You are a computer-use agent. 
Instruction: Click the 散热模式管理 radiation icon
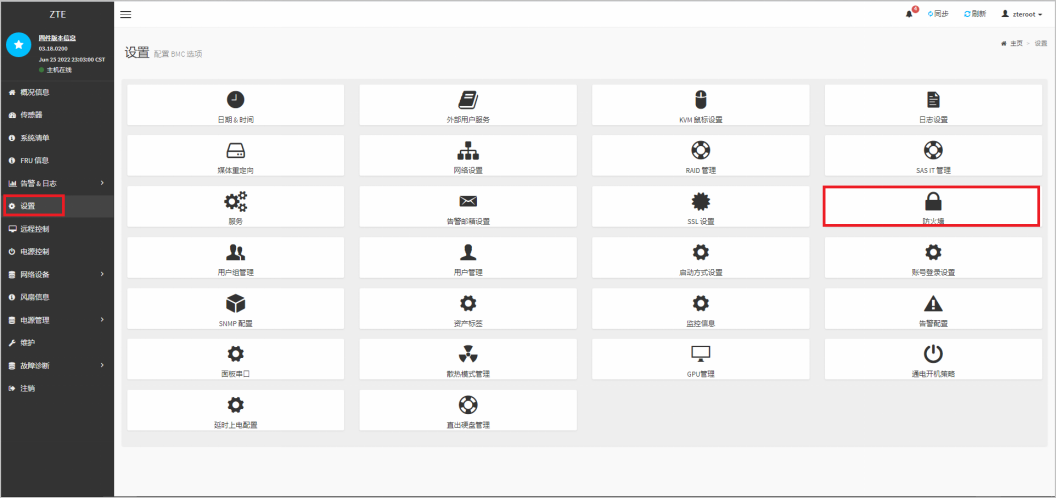coord(468,354)
